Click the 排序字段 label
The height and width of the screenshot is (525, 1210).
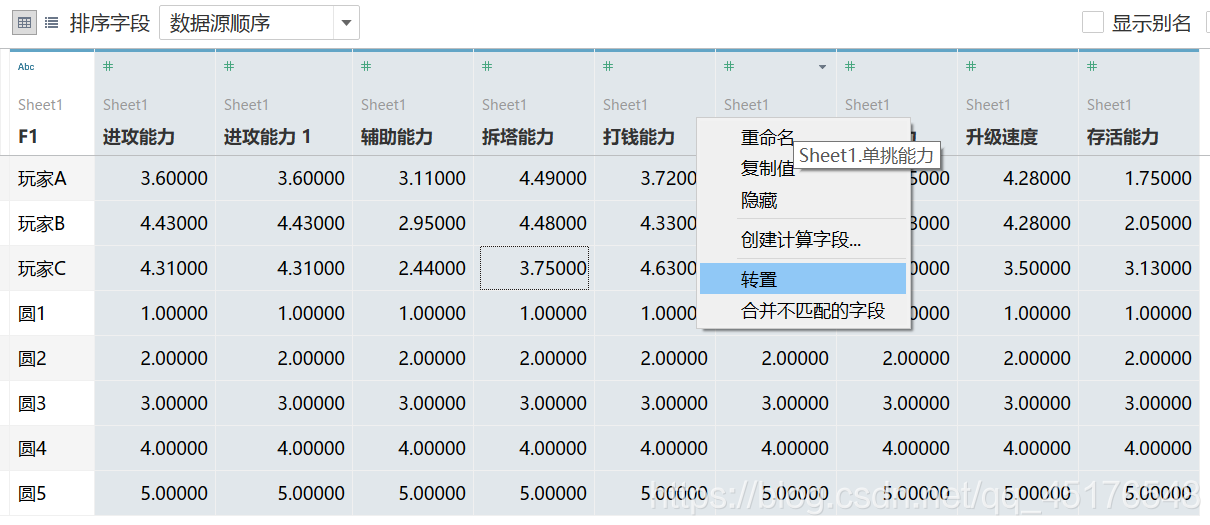pyautogui.click(x=110, y=23)
